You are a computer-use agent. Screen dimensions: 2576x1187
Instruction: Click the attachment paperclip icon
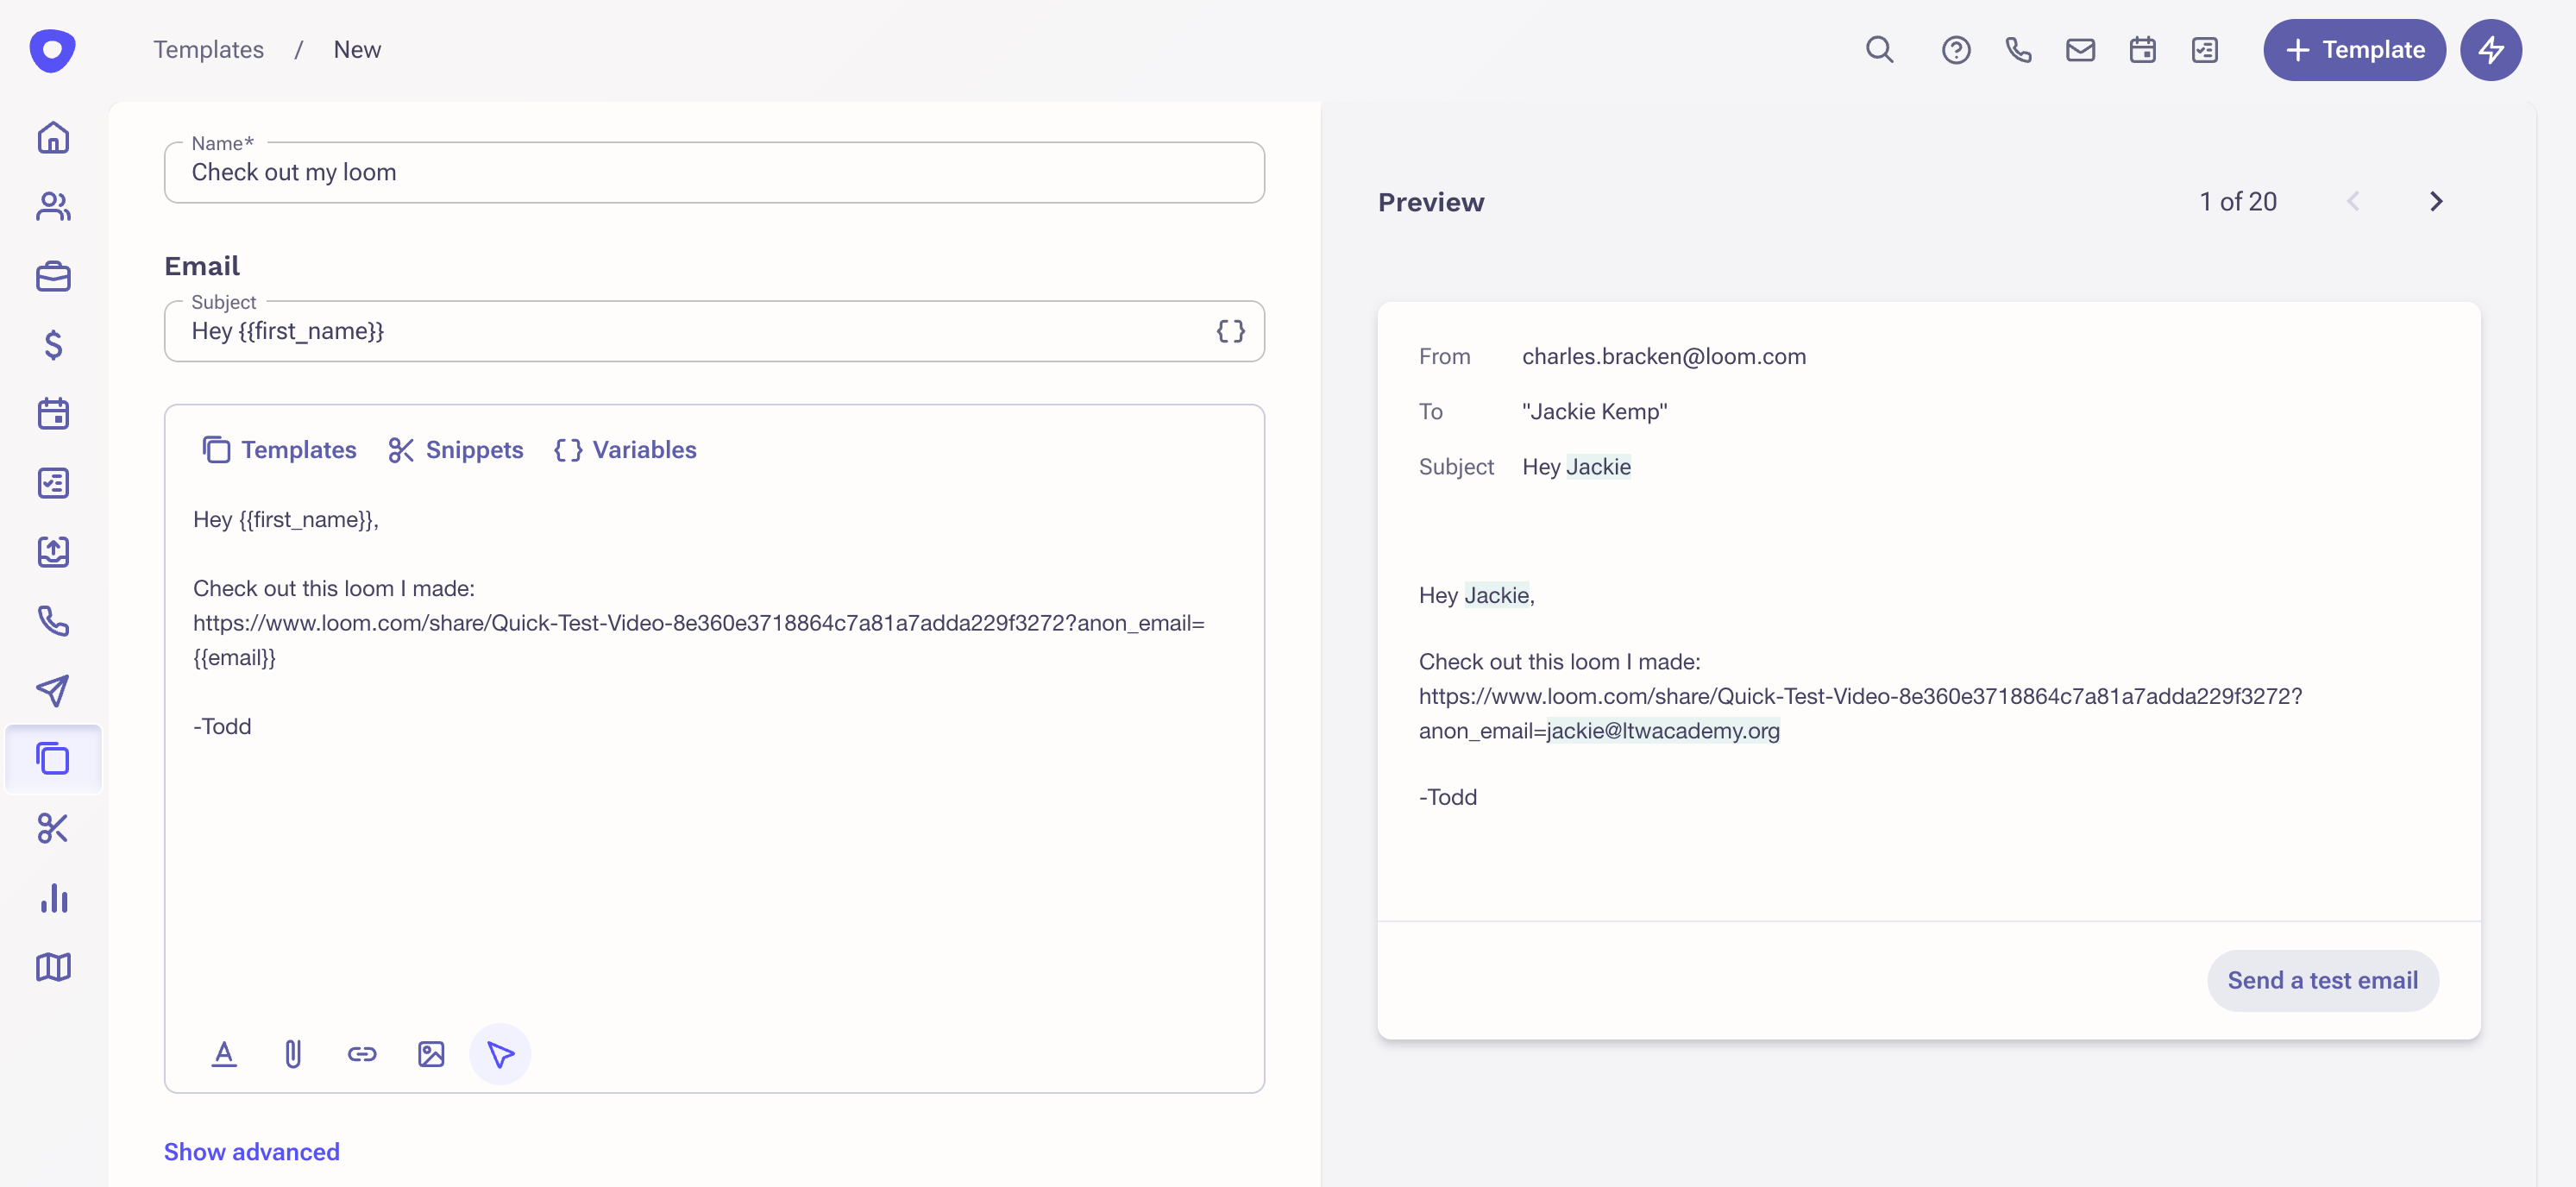[293, 1054]
